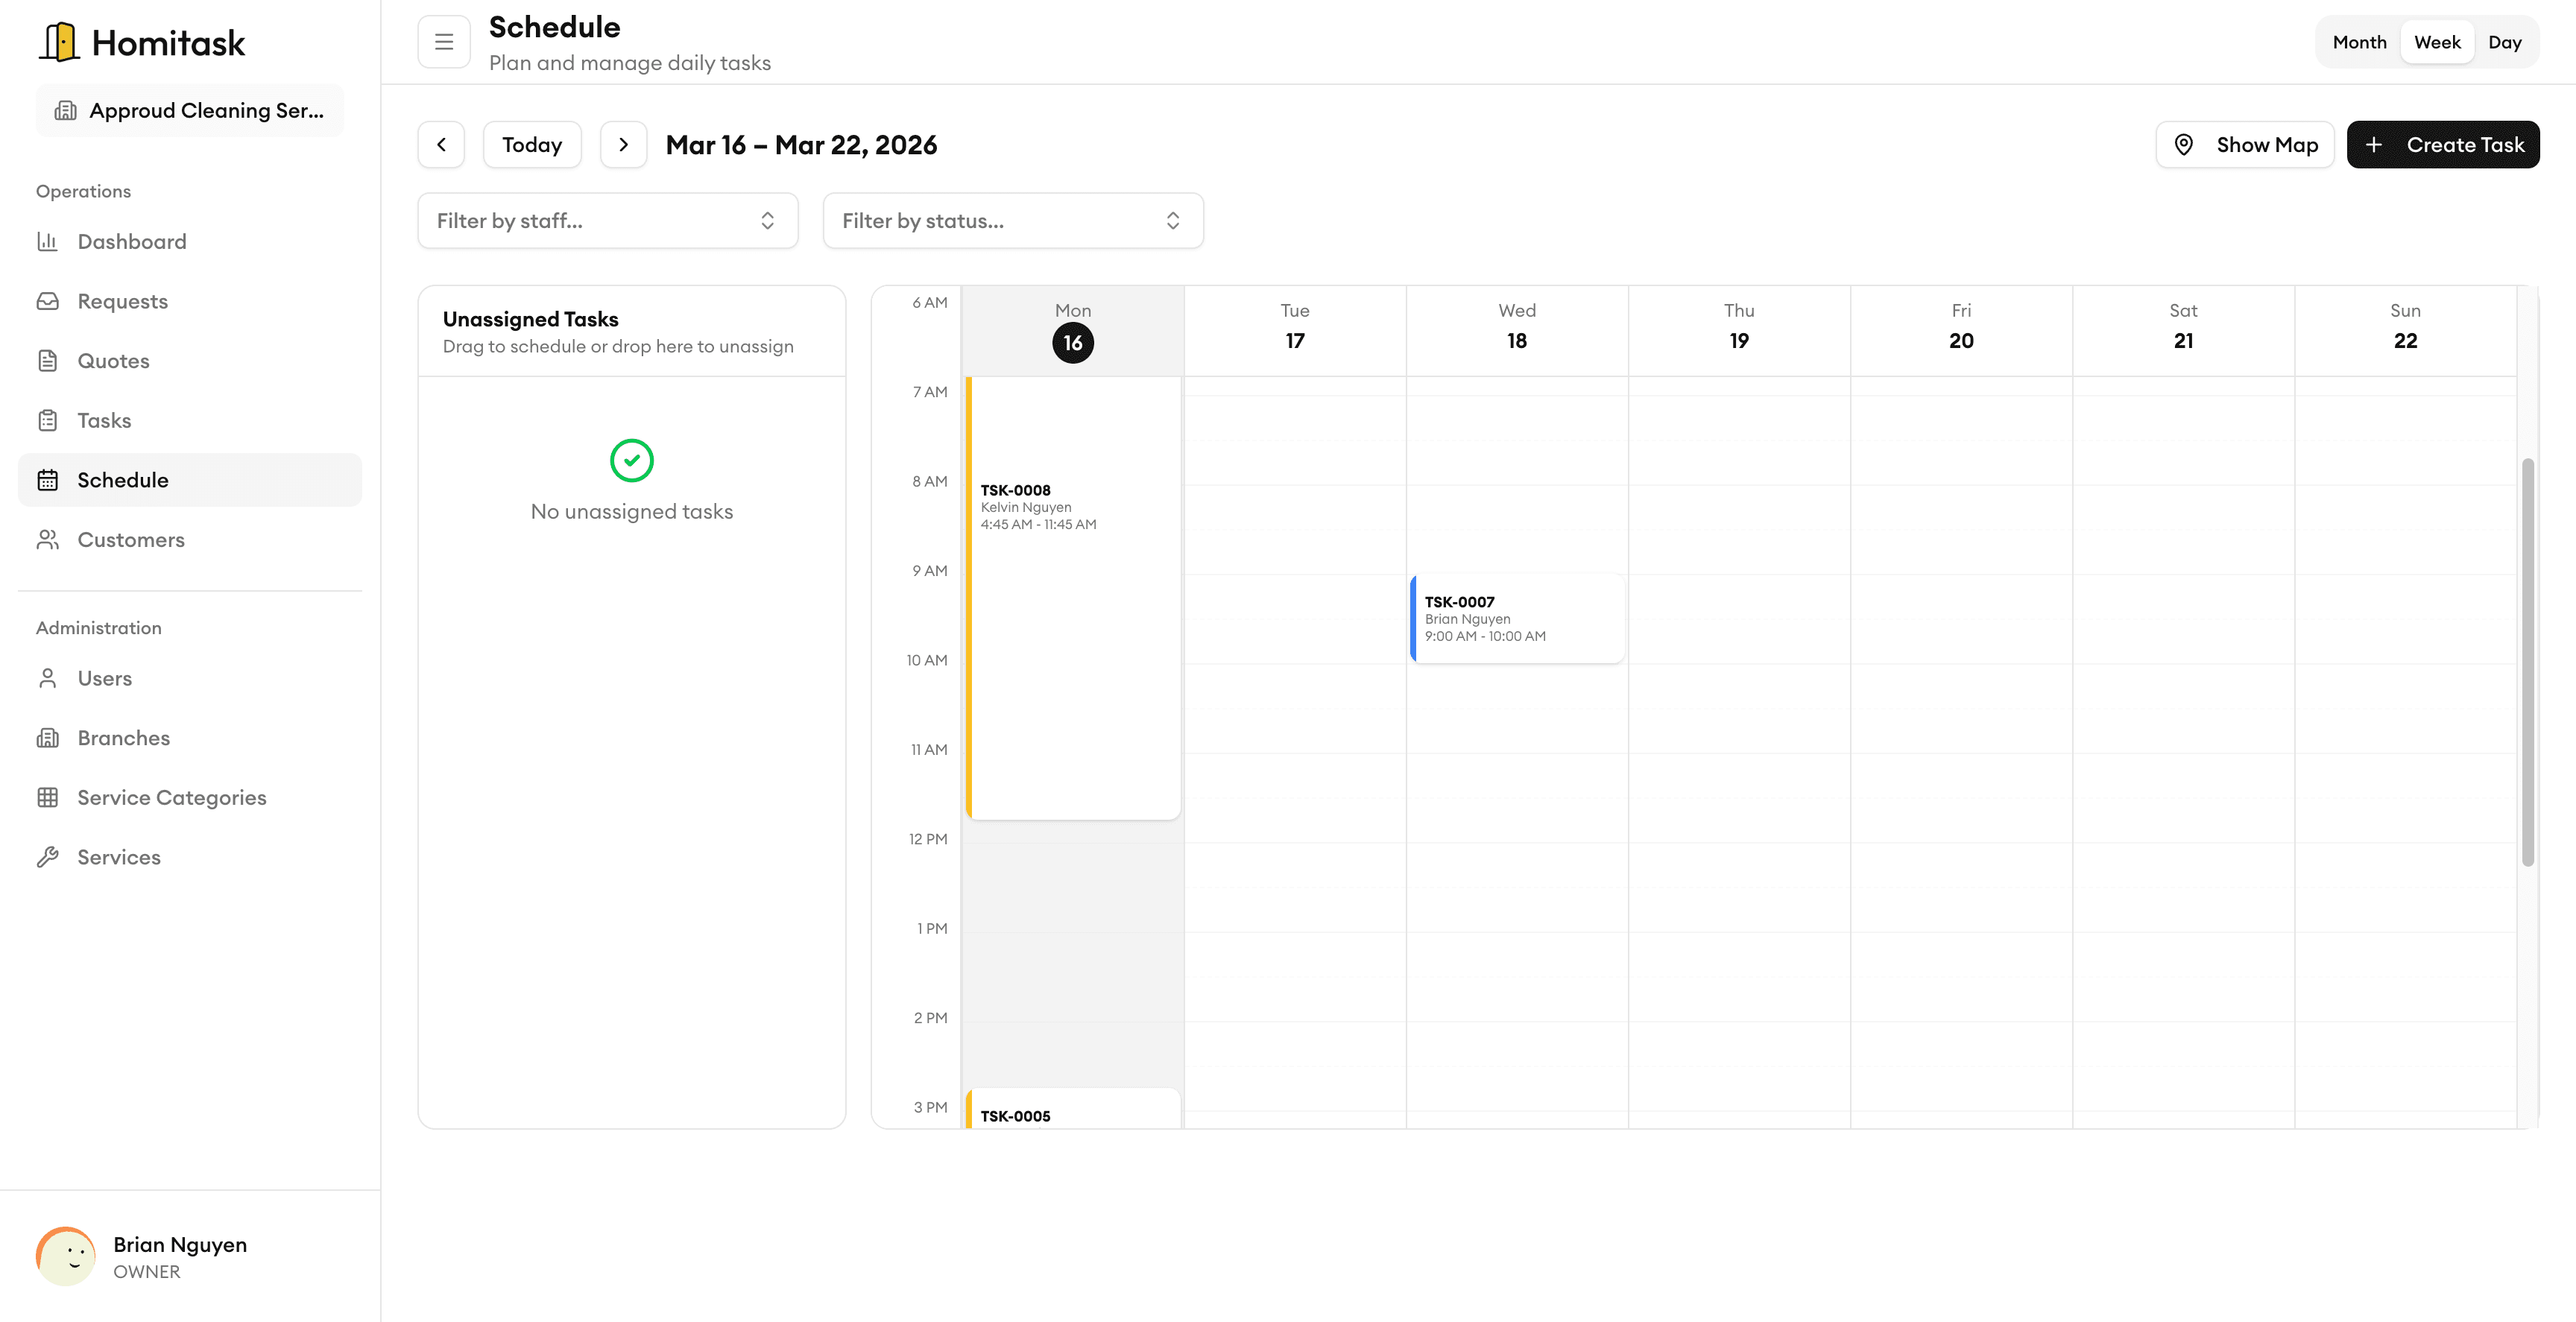Image resolution: width=2576 pixels, height=1322 pixels.
Task: Show Map of scheduled tasks
Action: [2245, 144]
